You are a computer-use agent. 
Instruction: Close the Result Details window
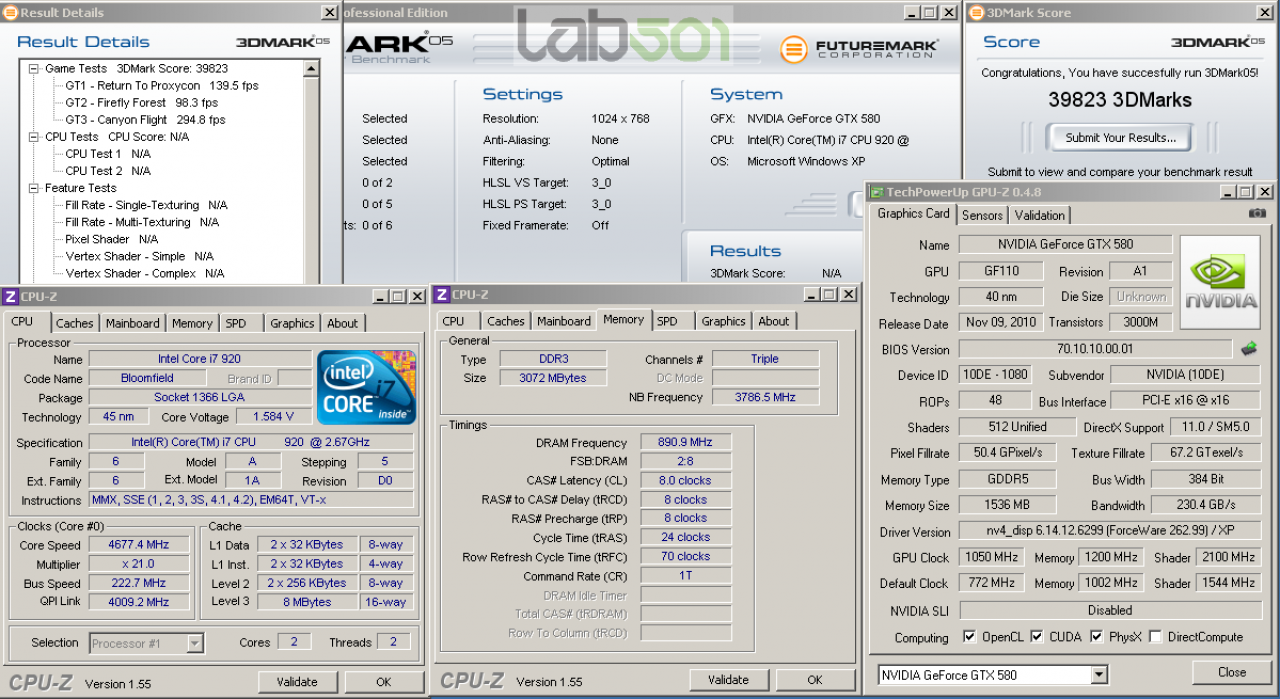[329, 13]
